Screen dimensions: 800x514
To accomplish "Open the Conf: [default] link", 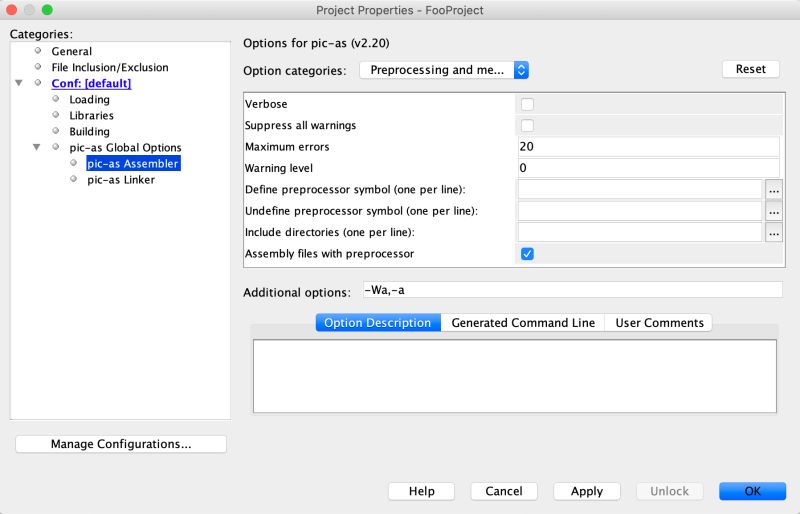I will tap(91, 83).
